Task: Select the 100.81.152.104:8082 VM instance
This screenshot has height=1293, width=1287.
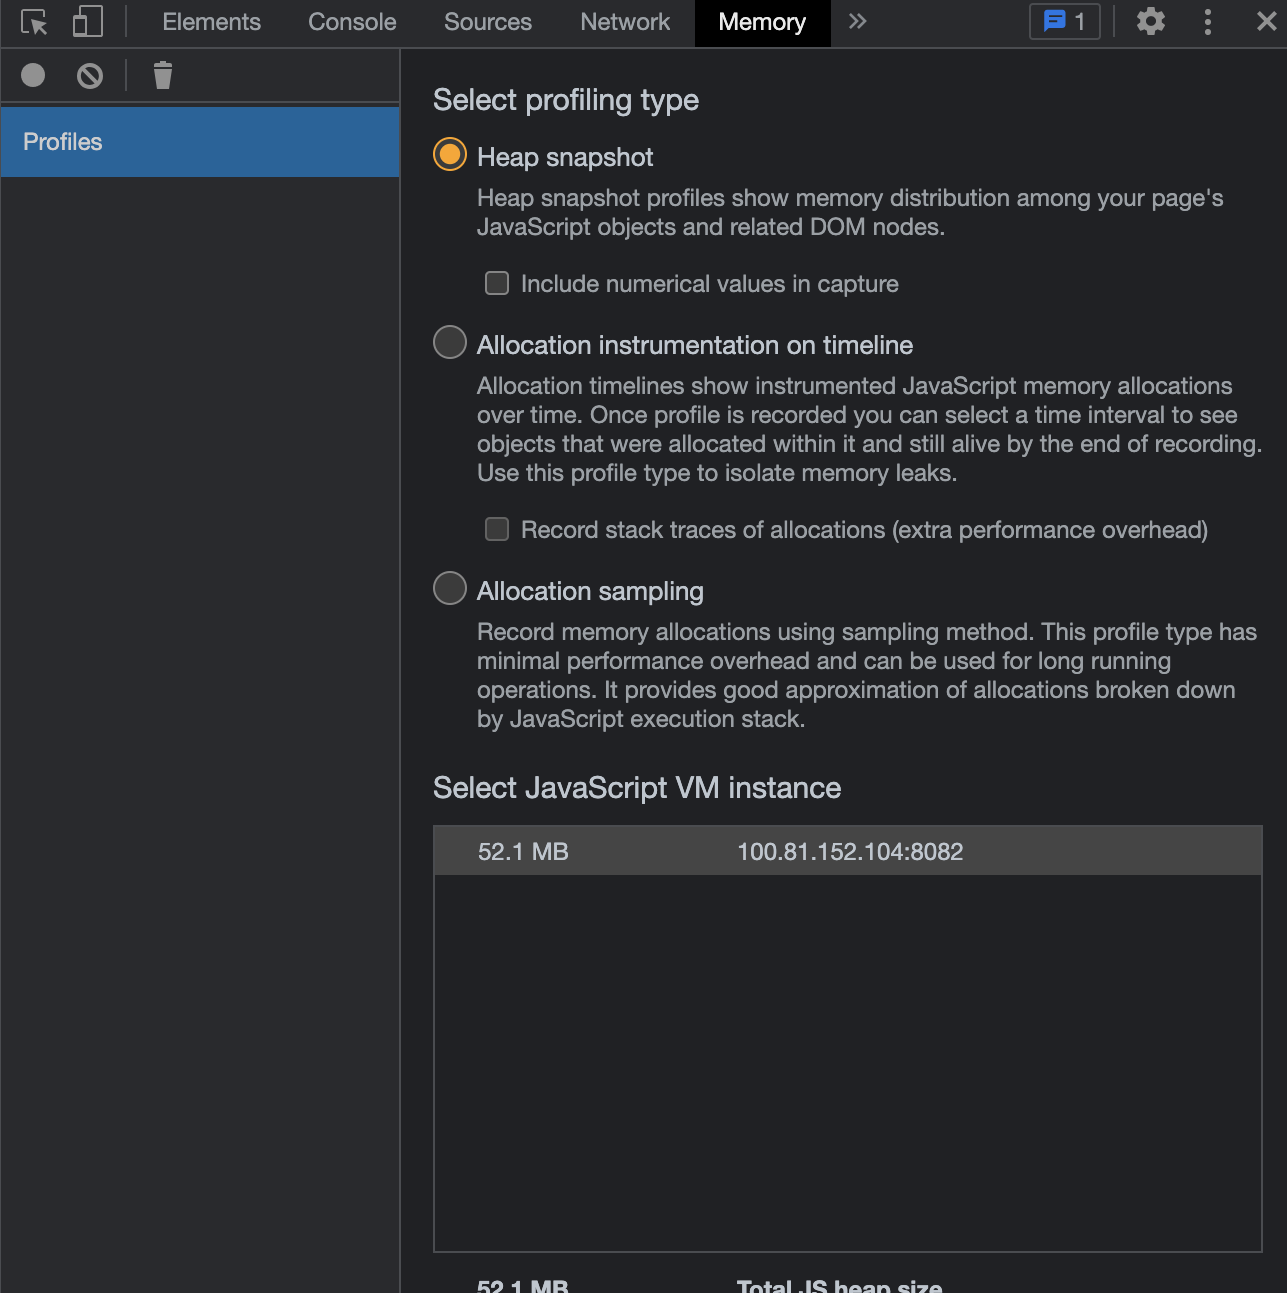Action: [848, 851]
